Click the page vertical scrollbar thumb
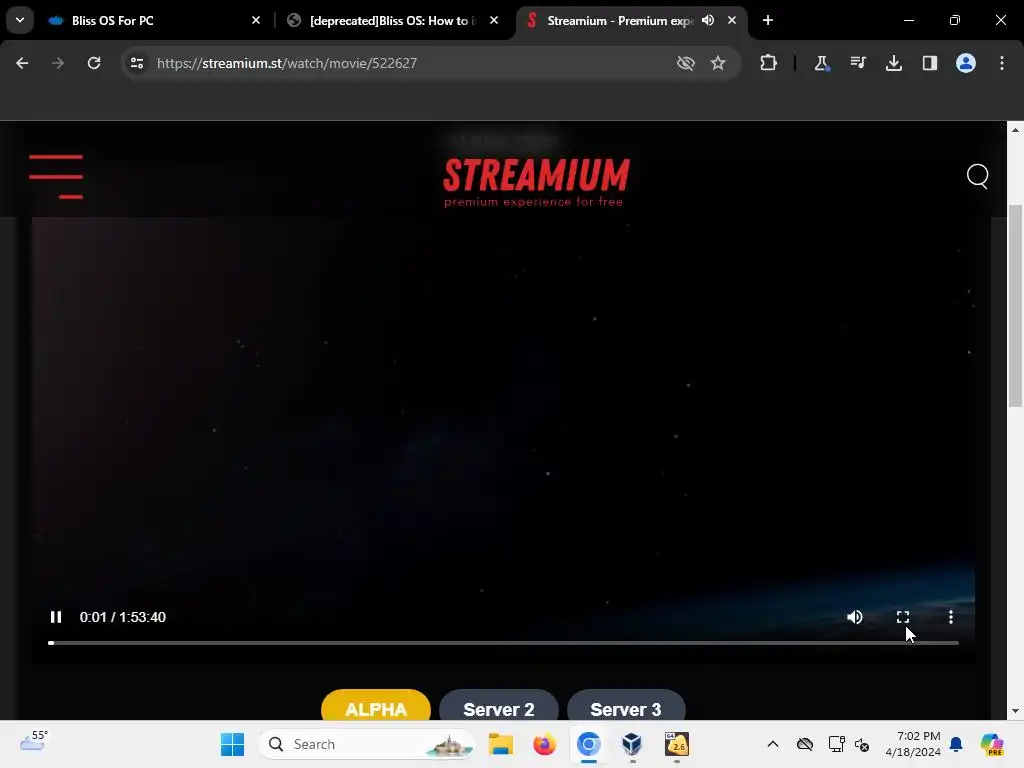Viewport: 1024px width, 768px height. click(1015, 306)
